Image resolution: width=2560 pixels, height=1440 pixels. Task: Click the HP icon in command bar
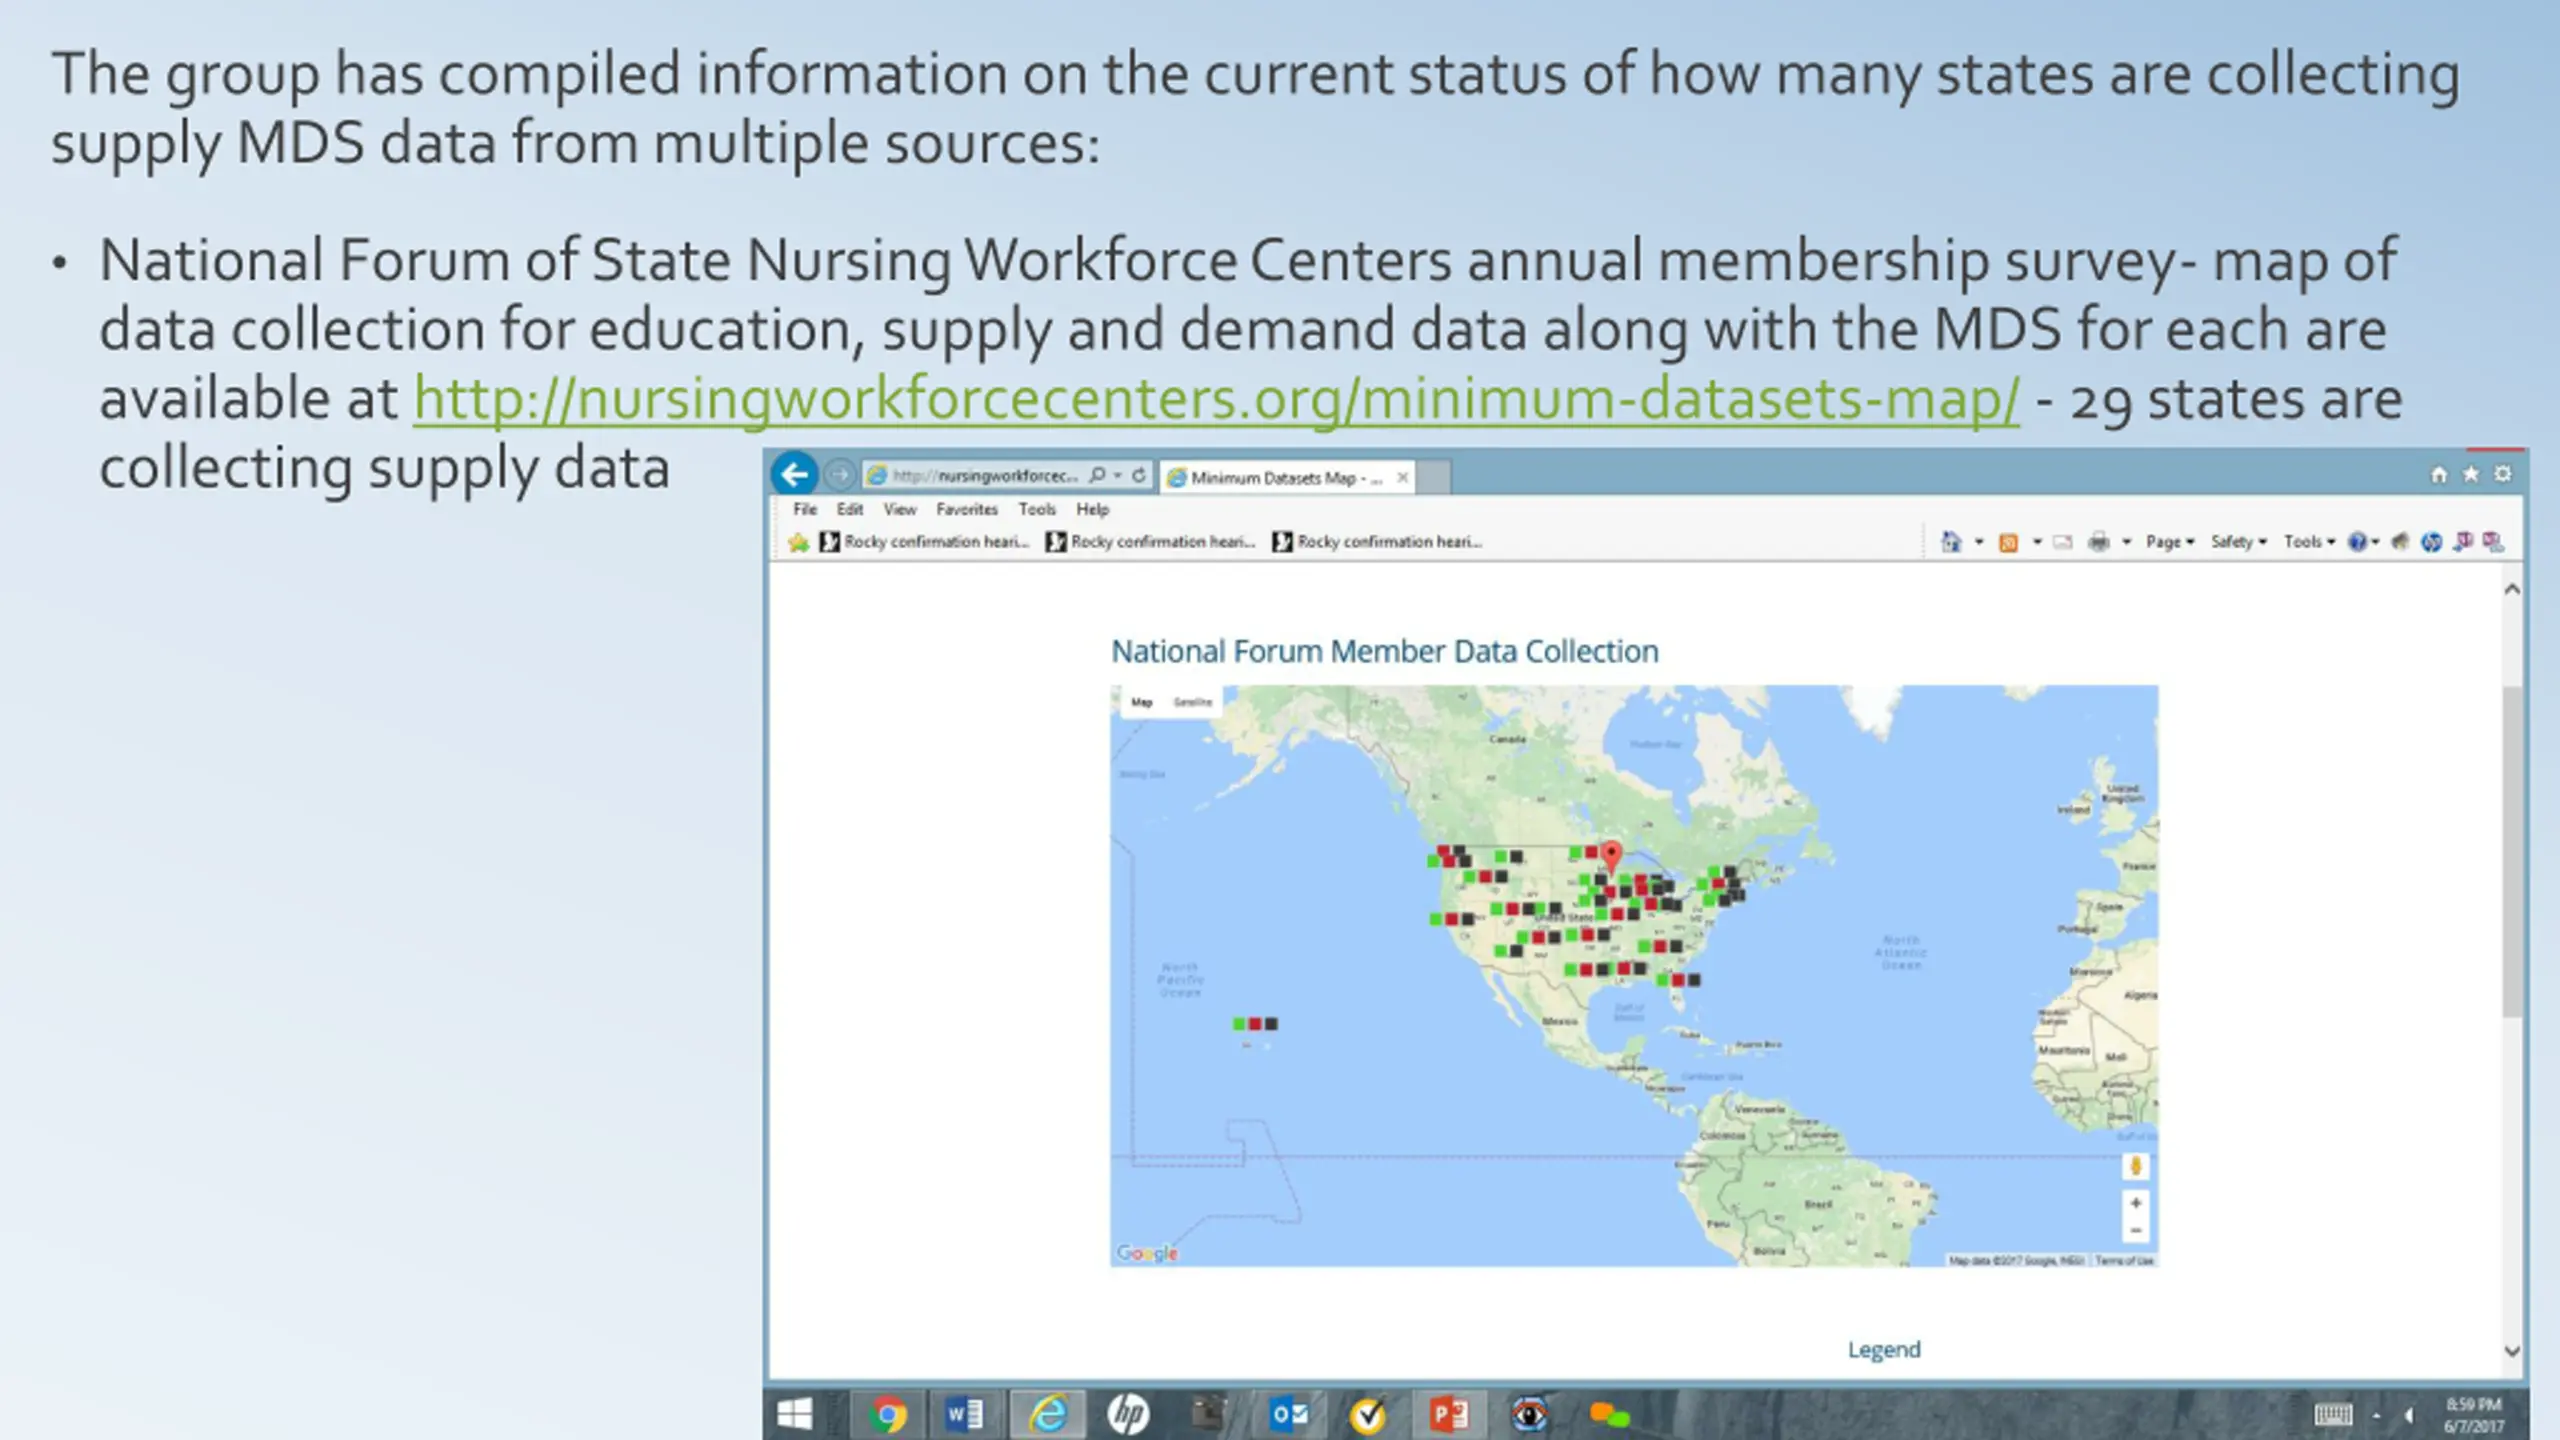(x=2432, y=542)
